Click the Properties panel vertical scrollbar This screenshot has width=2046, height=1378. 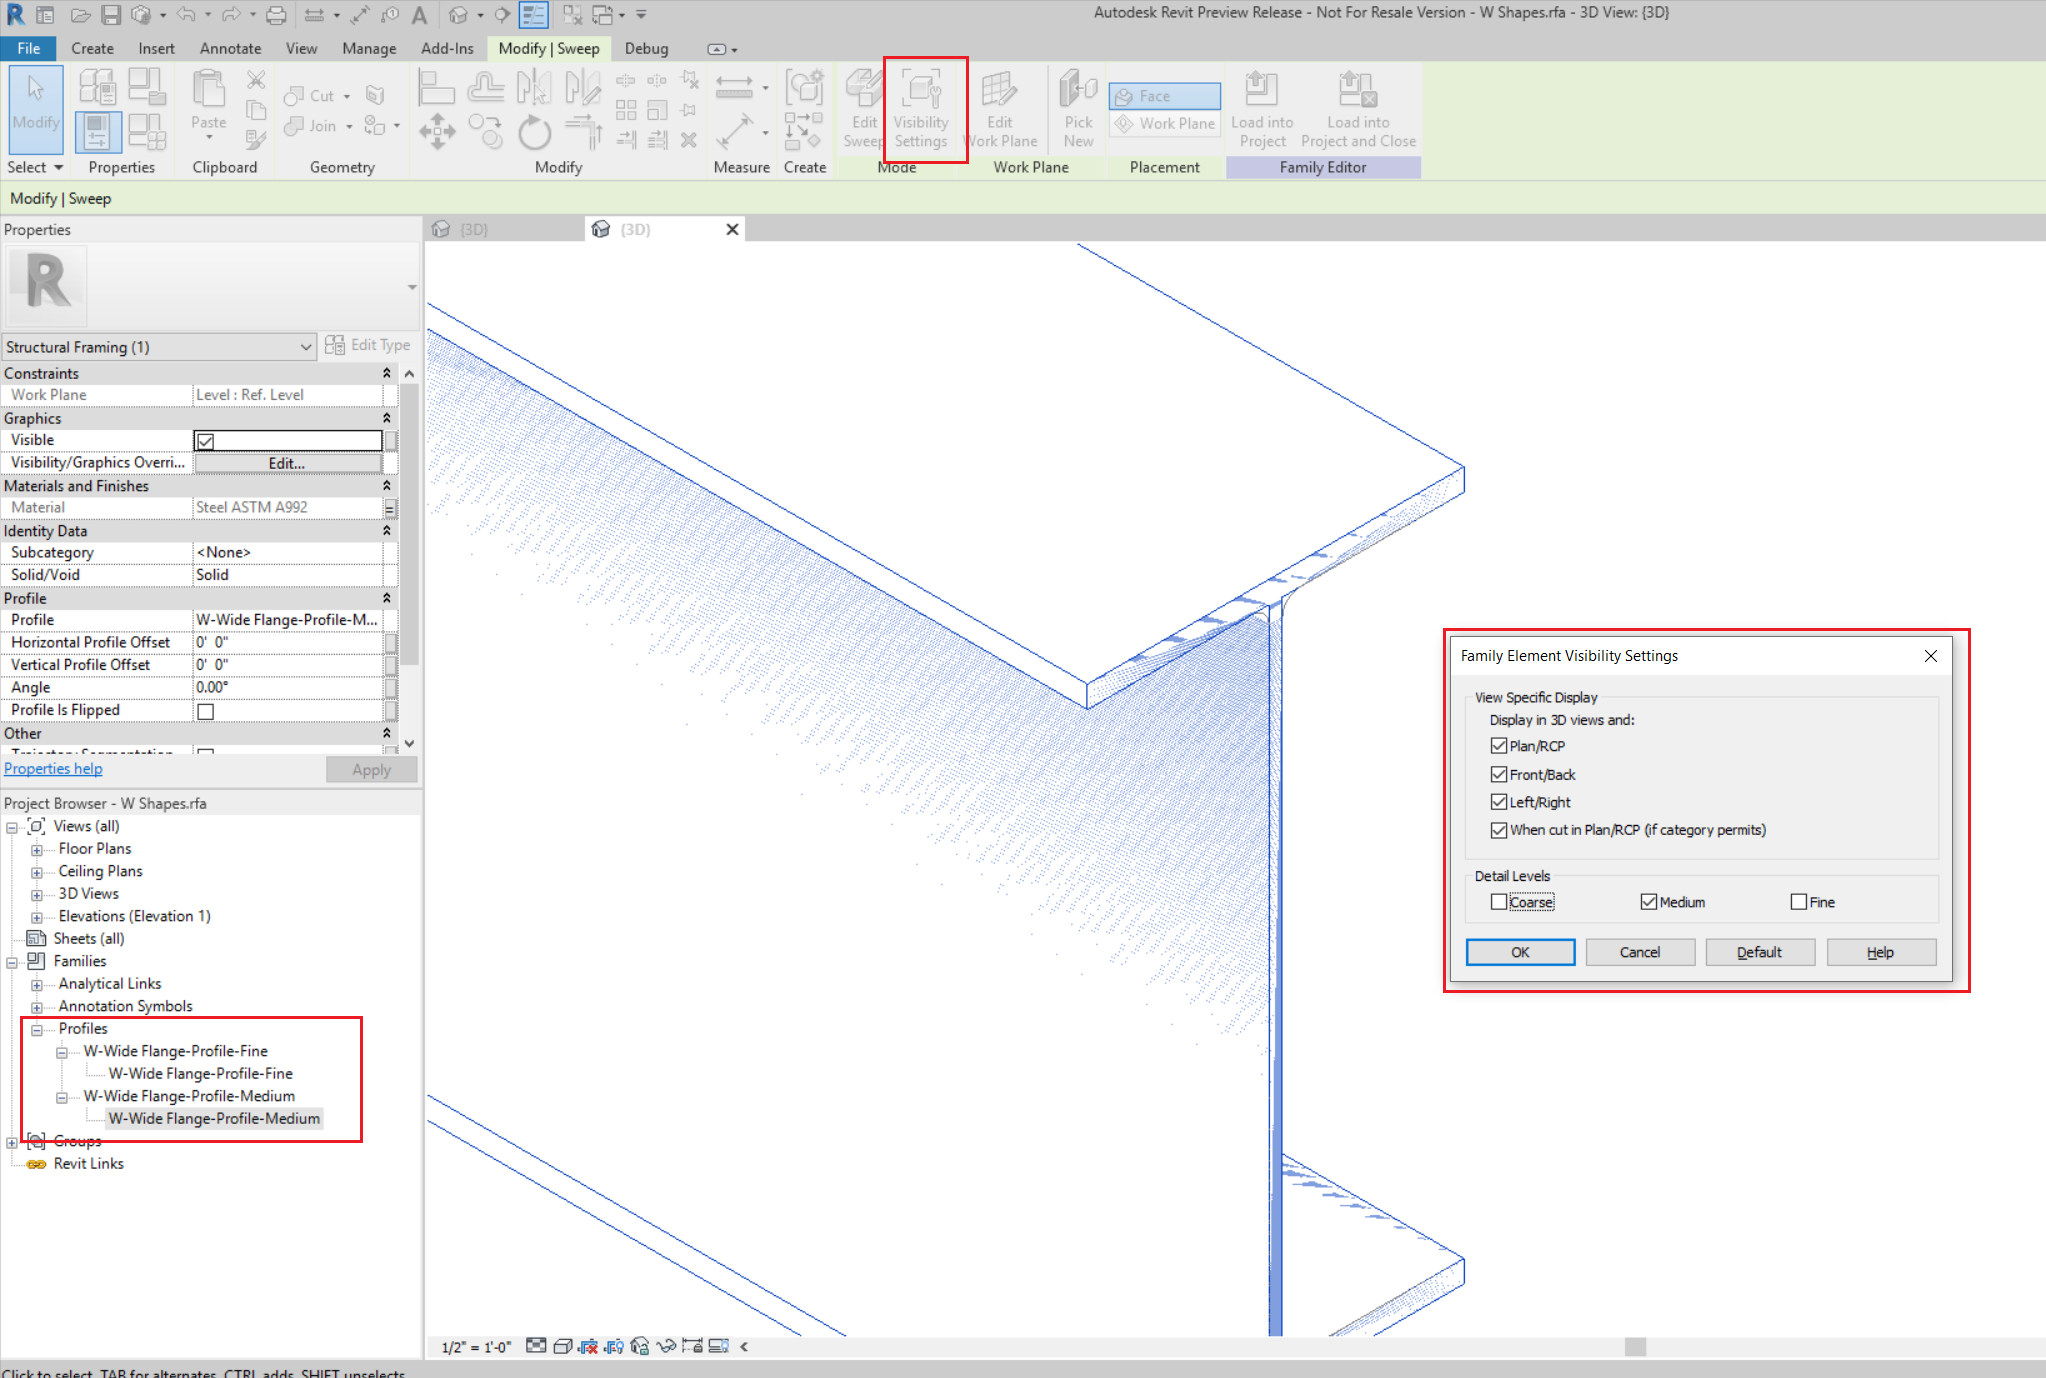tap(409, 522)
